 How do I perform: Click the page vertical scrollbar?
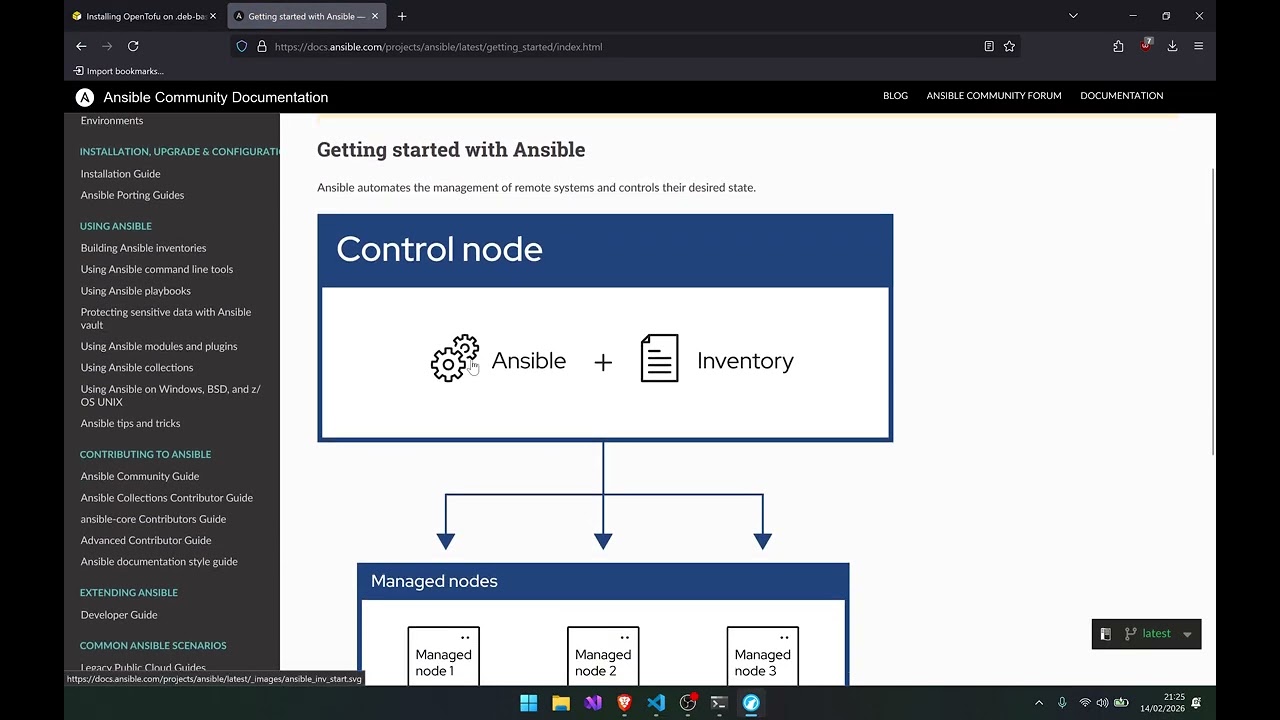[x=1213, y=310]
